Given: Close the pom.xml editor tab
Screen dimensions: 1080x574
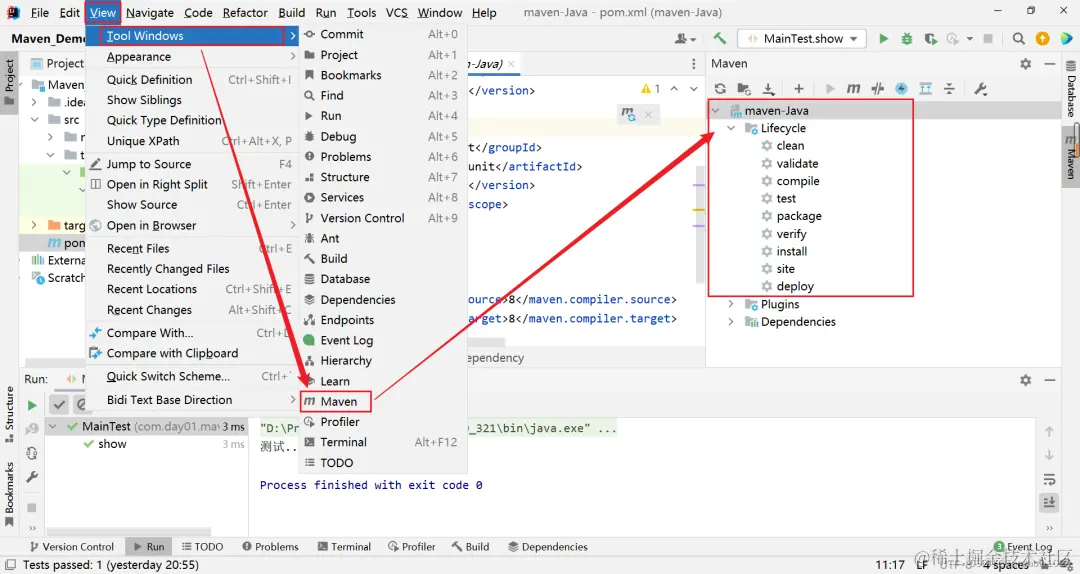Looking at the screenshot, I should tap(510, 63).
